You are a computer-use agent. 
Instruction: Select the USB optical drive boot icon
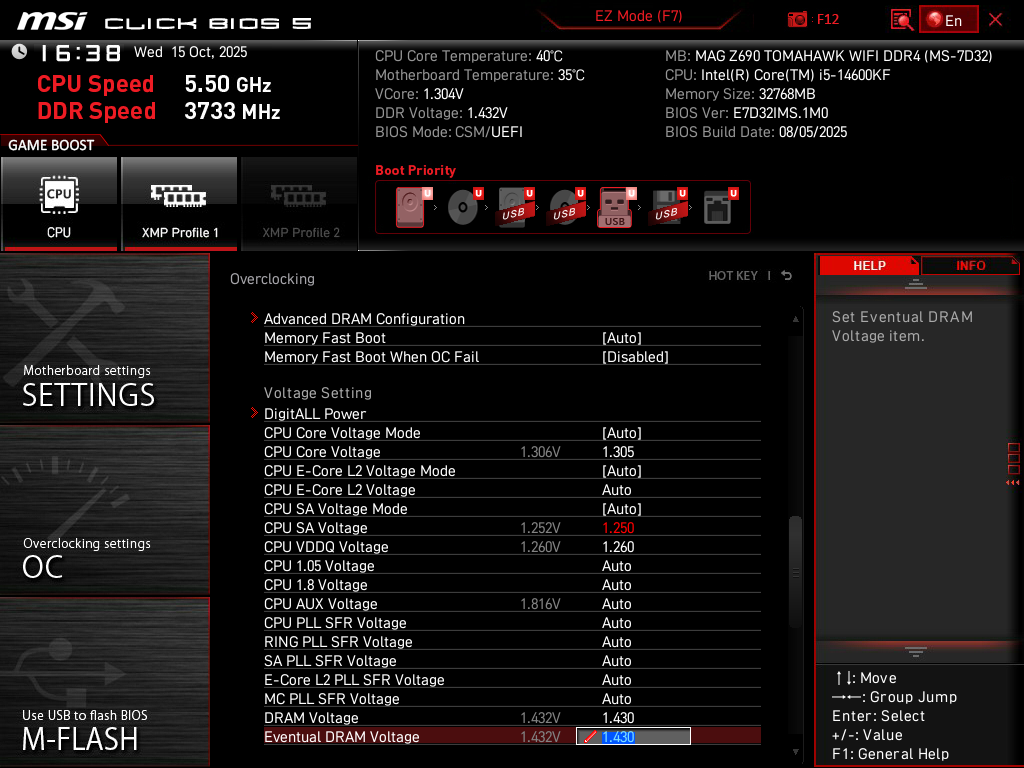pos(567,207)
